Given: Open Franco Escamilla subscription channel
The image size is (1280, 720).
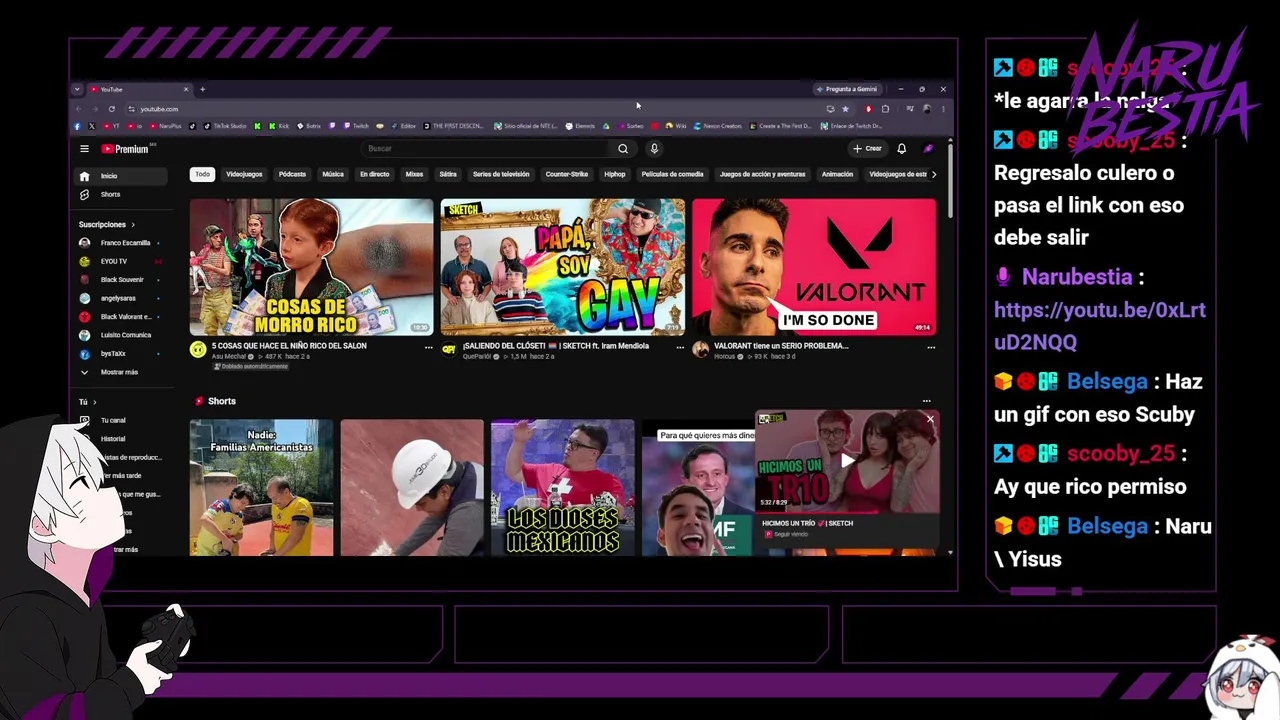Looking at the screenshot, I should pos(122,243).
